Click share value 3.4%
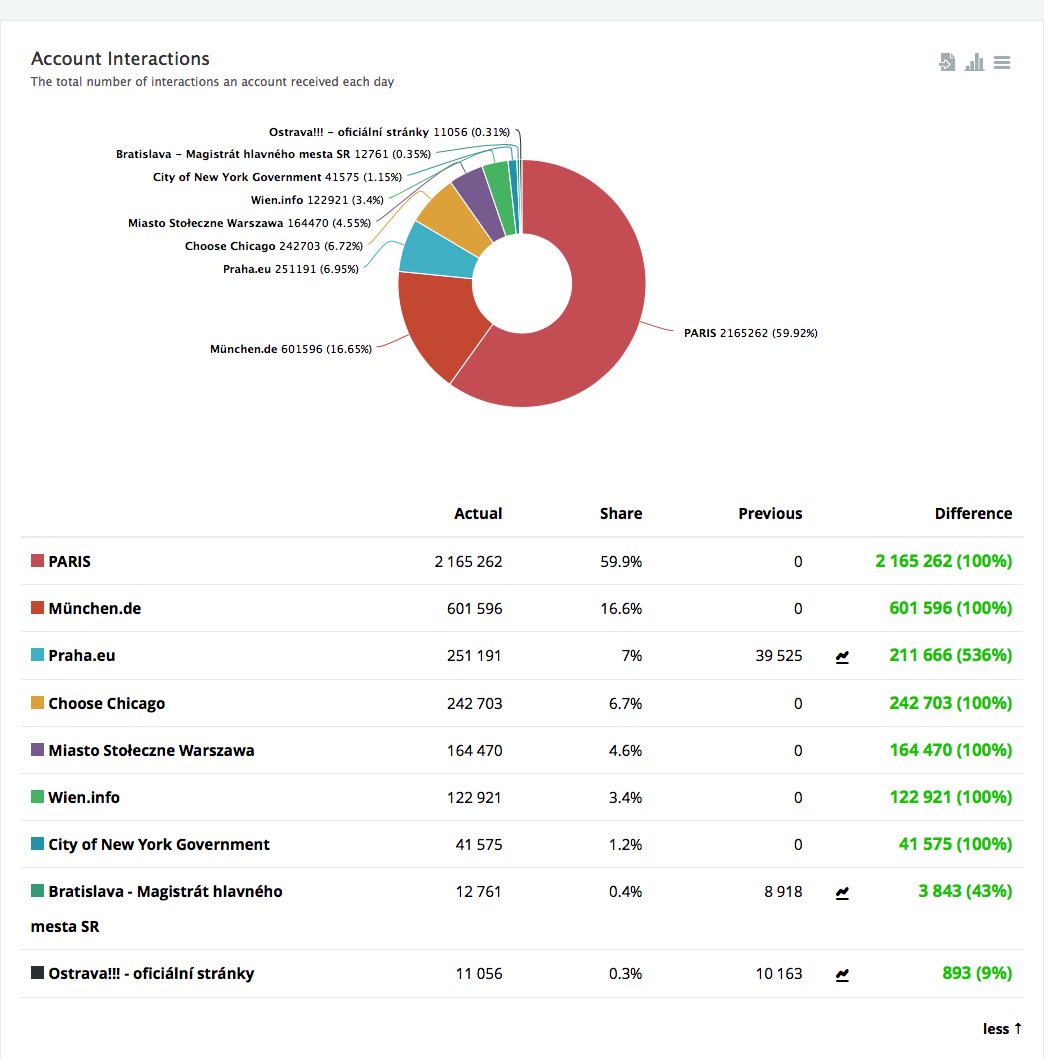 point(625,798)
